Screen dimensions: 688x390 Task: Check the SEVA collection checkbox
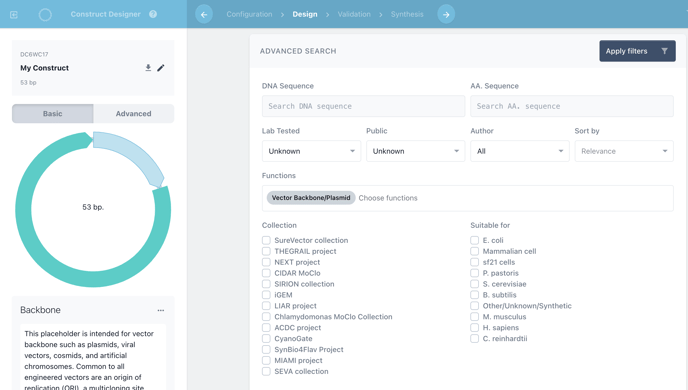pyautogui.click(x=266, y=372)
